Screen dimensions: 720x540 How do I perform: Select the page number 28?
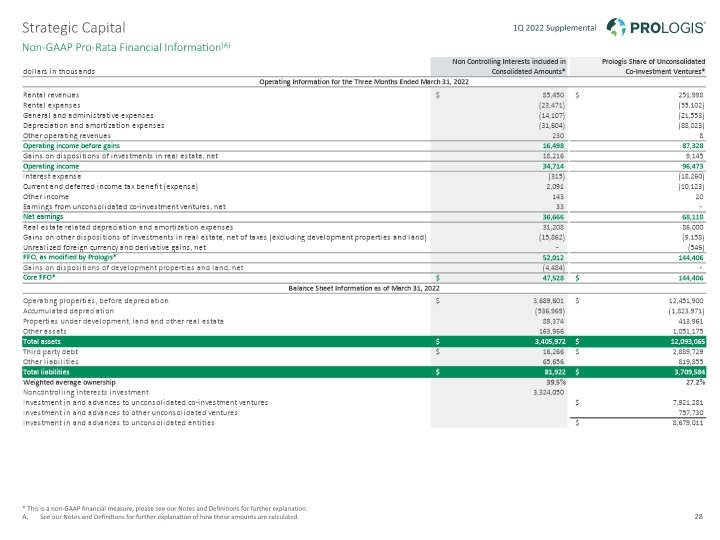[x=698, y=517]
